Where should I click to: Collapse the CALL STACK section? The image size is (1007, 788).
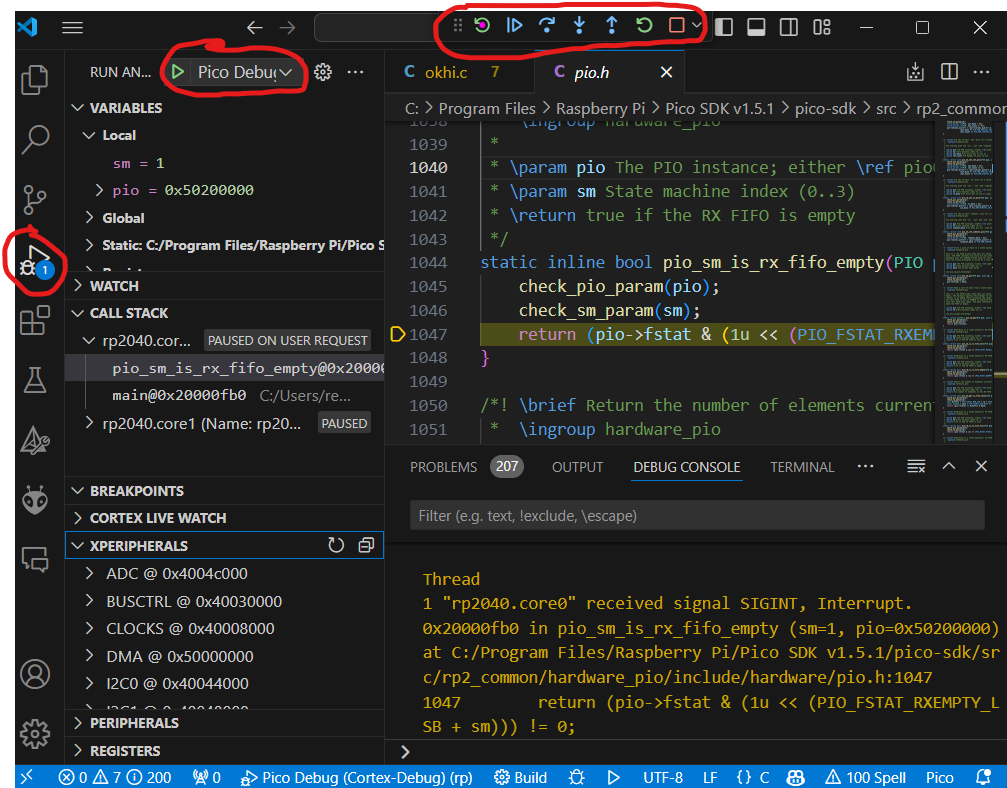pyautogui.click(x=78, y=313)
